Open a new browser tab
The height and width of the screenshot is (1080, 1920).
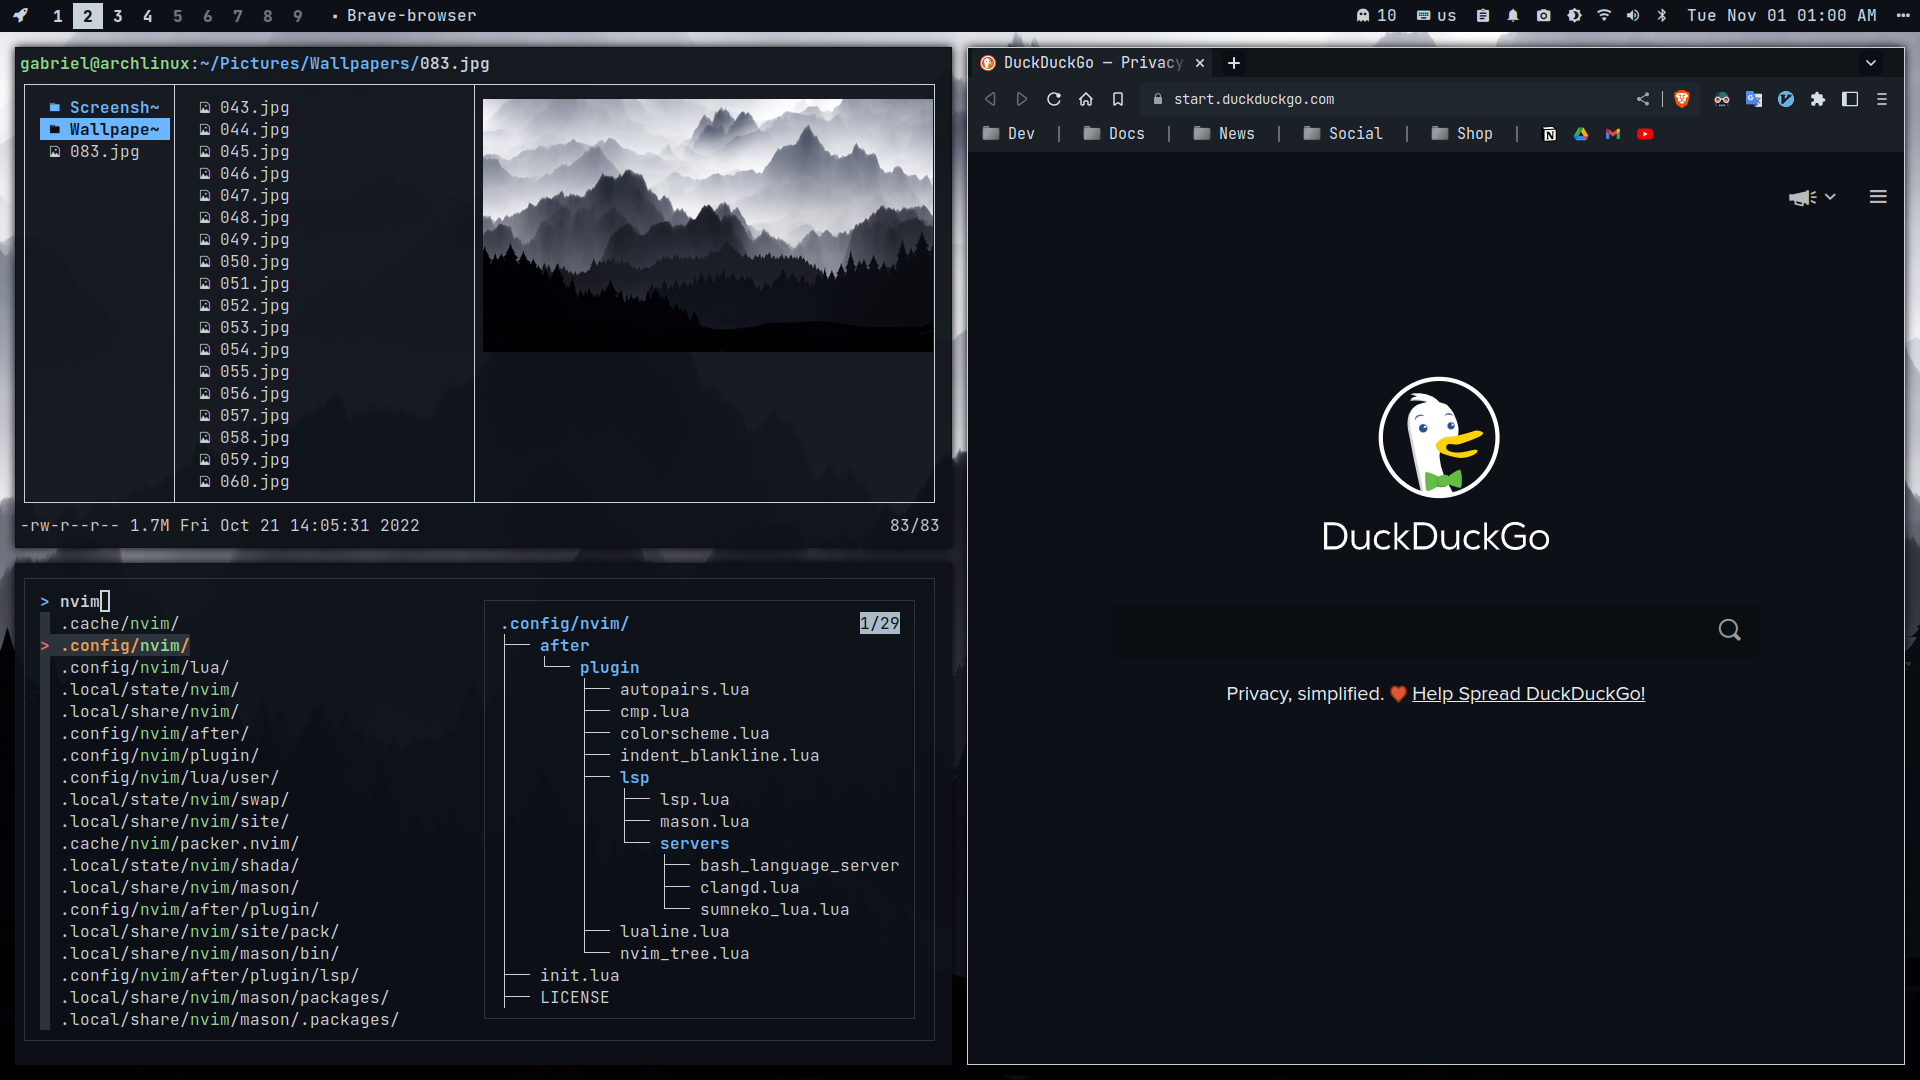click(x=1234, y=63)
